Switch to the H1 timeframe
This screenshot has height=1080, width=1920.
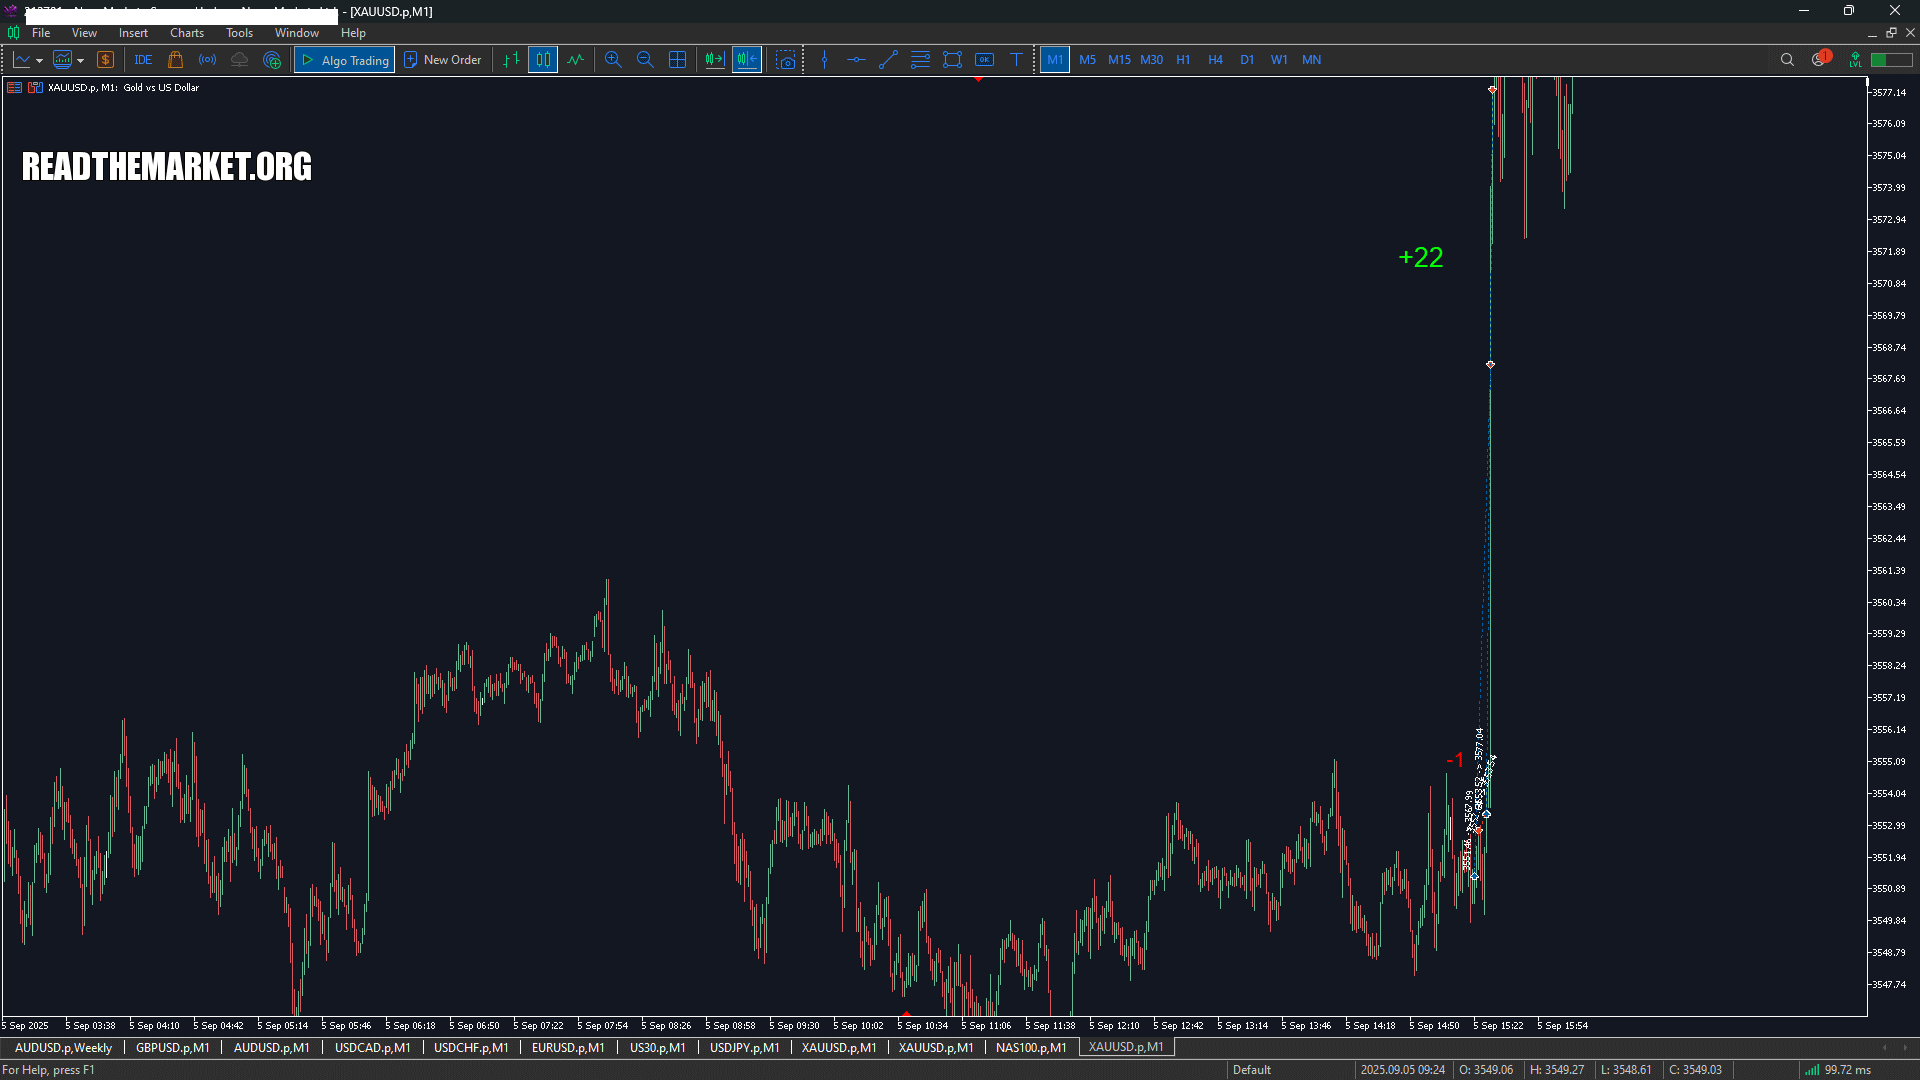click(1183, 59)
